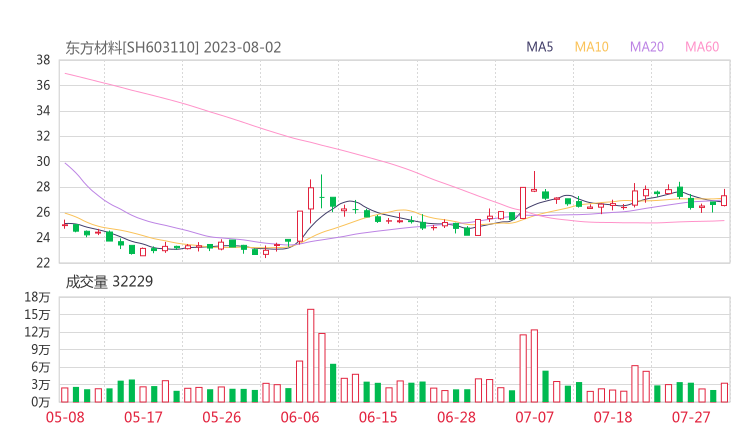Click the 22 price axis label
Viewport: 740px width, 440px height.
click(x=43, y=263)
